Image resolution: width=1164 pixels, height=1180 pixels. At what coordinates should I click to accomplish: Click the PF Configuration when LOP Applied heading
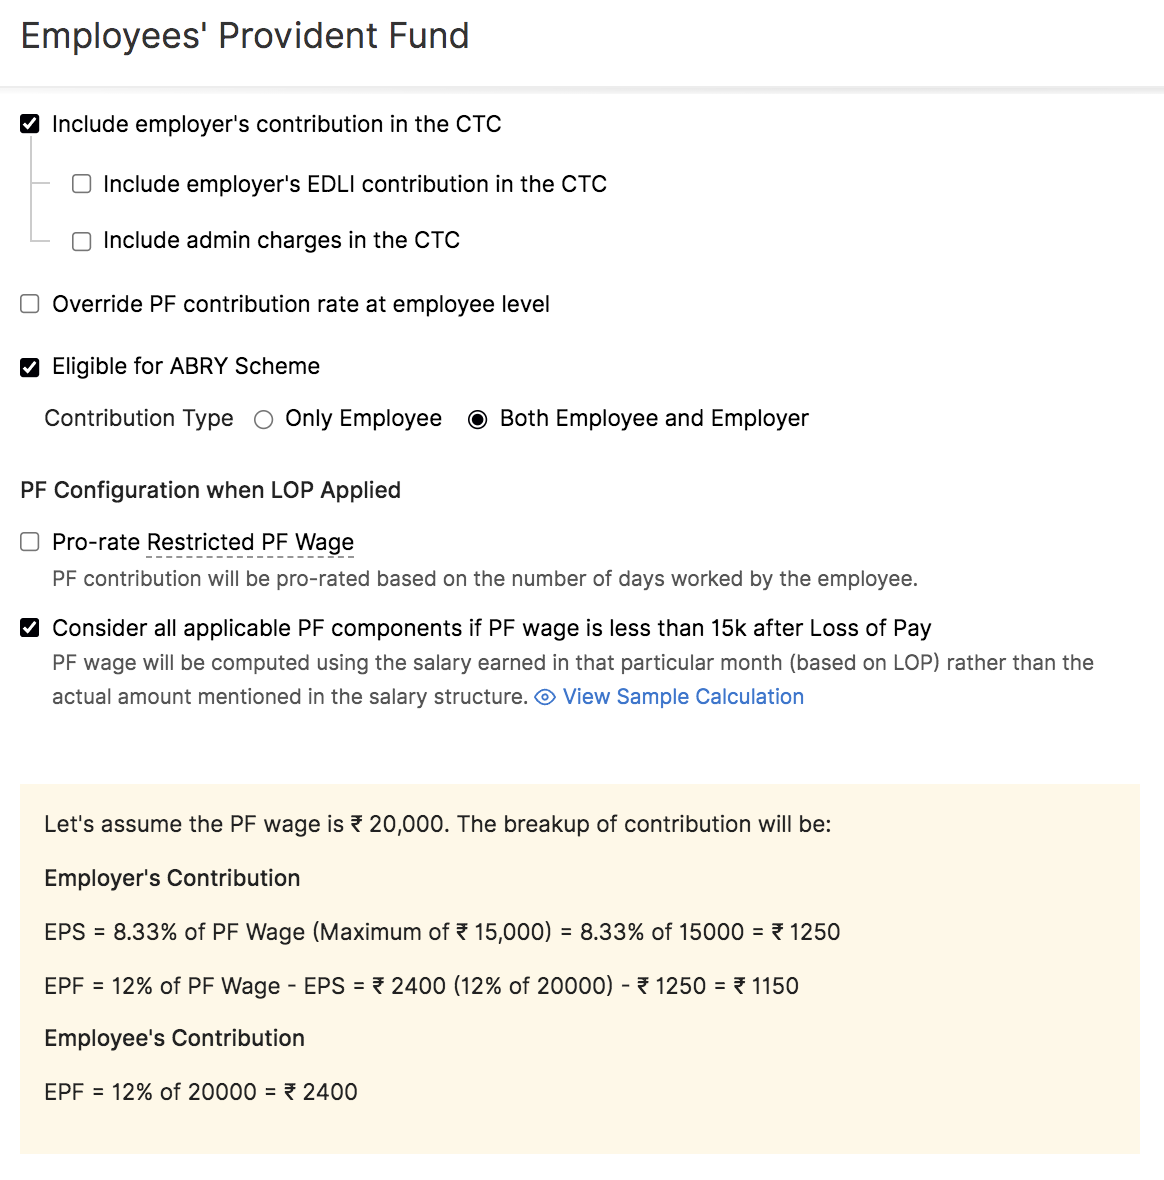210,490
